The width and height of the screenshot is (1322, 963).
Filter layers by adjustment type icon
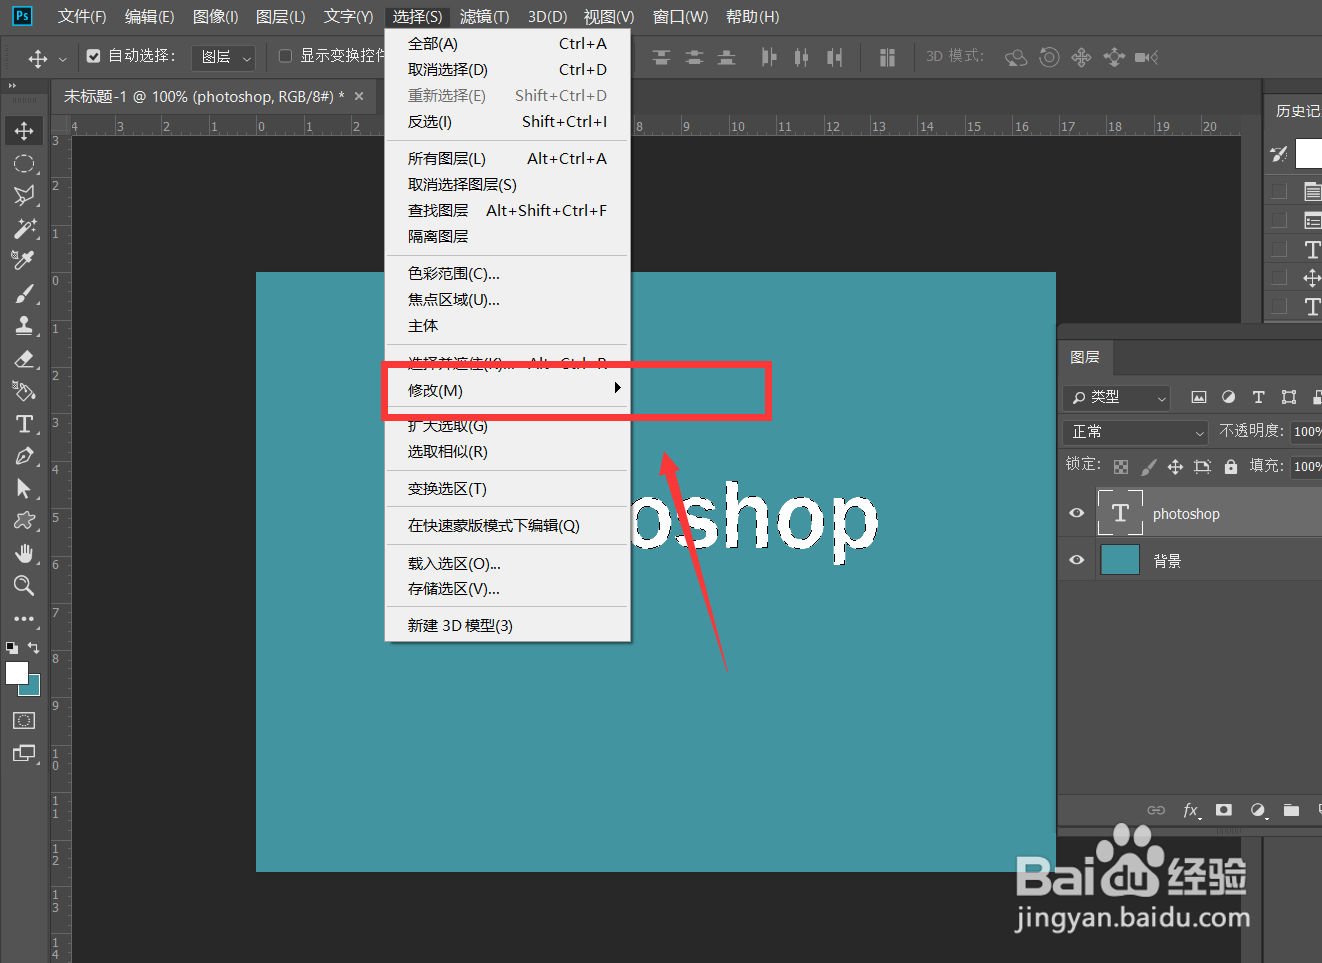click(x=1229, y=397)
